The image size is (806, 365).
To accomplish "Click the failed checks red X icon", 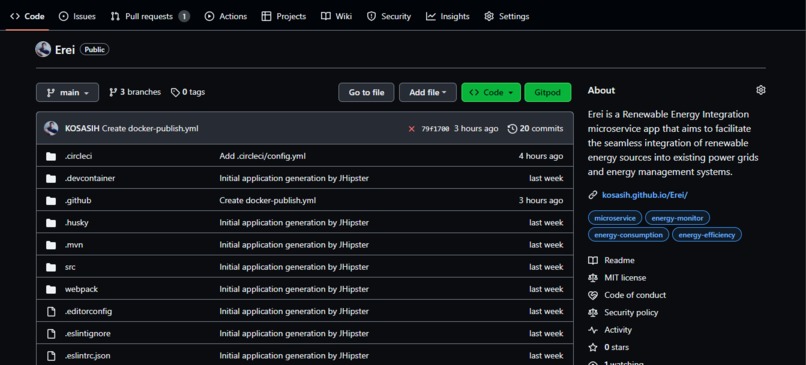I will (x=411, y=129).
